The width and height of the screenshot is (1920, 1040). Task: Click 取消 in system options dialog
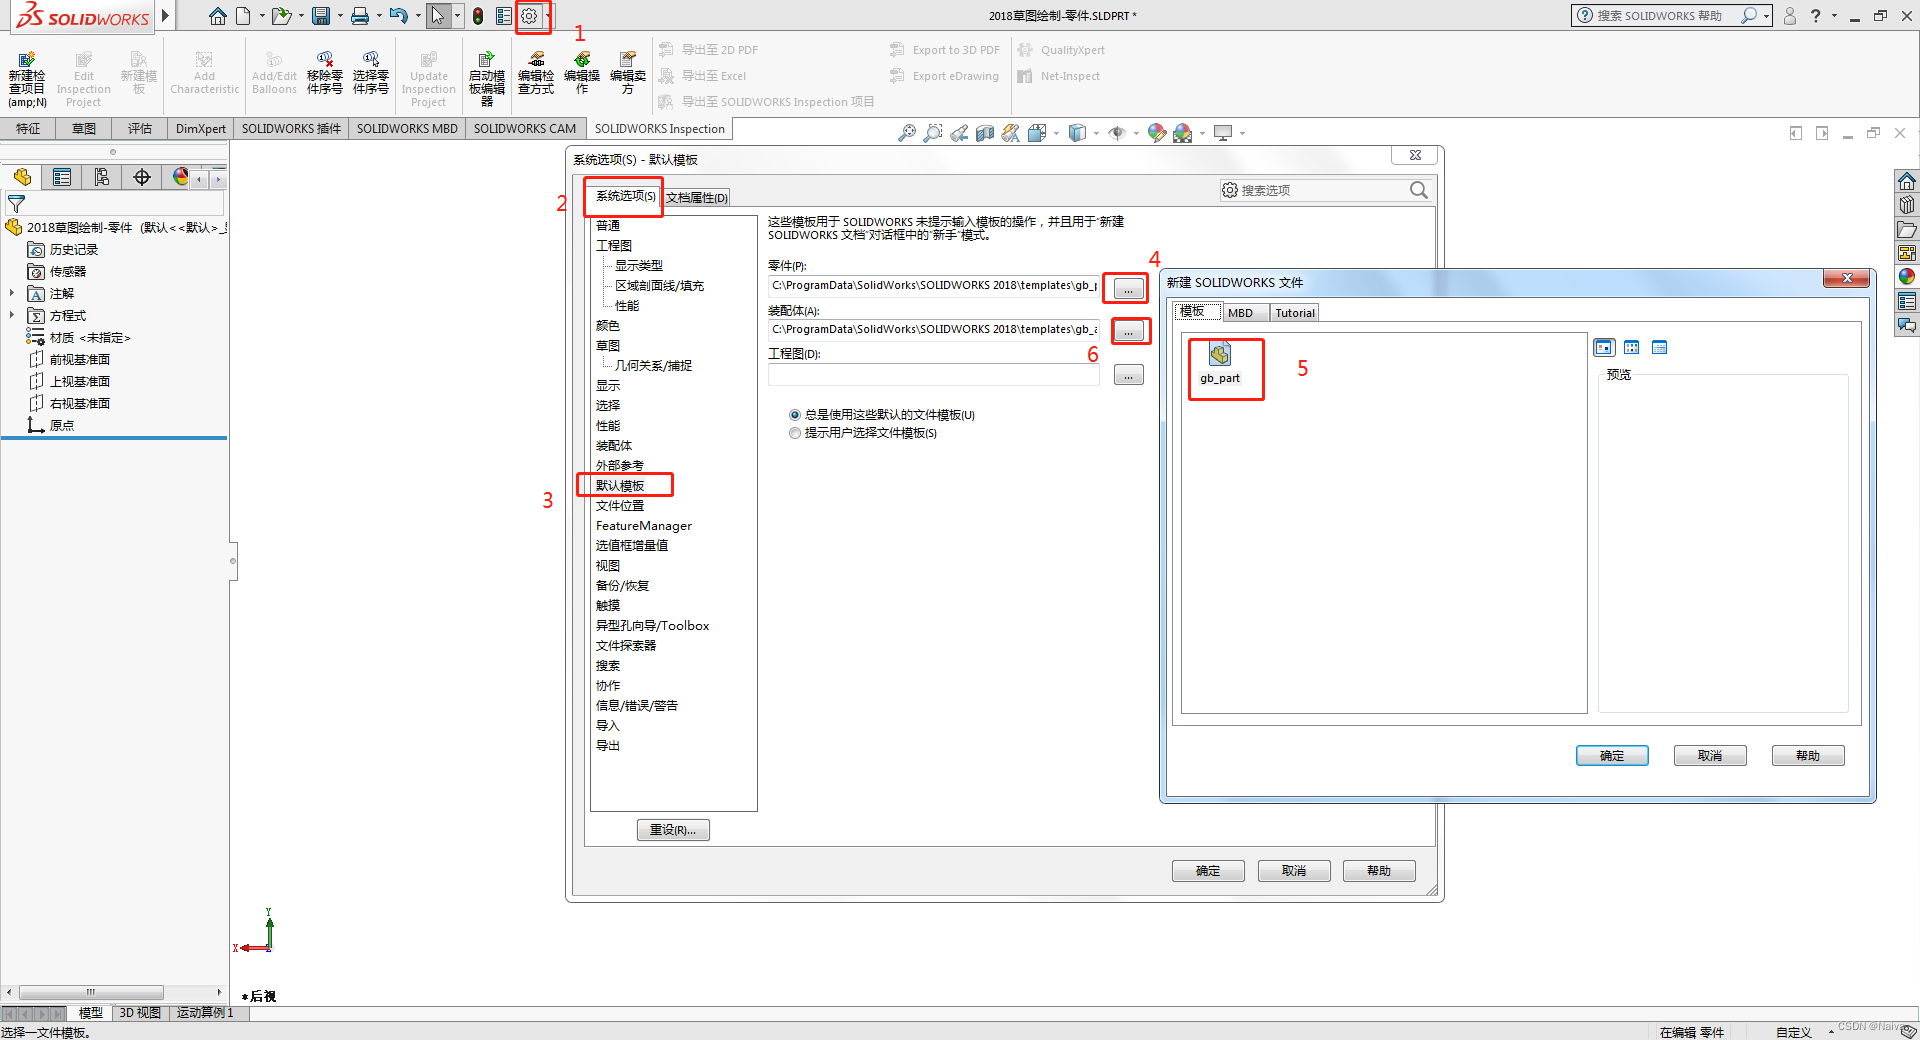click(1294, 871)
